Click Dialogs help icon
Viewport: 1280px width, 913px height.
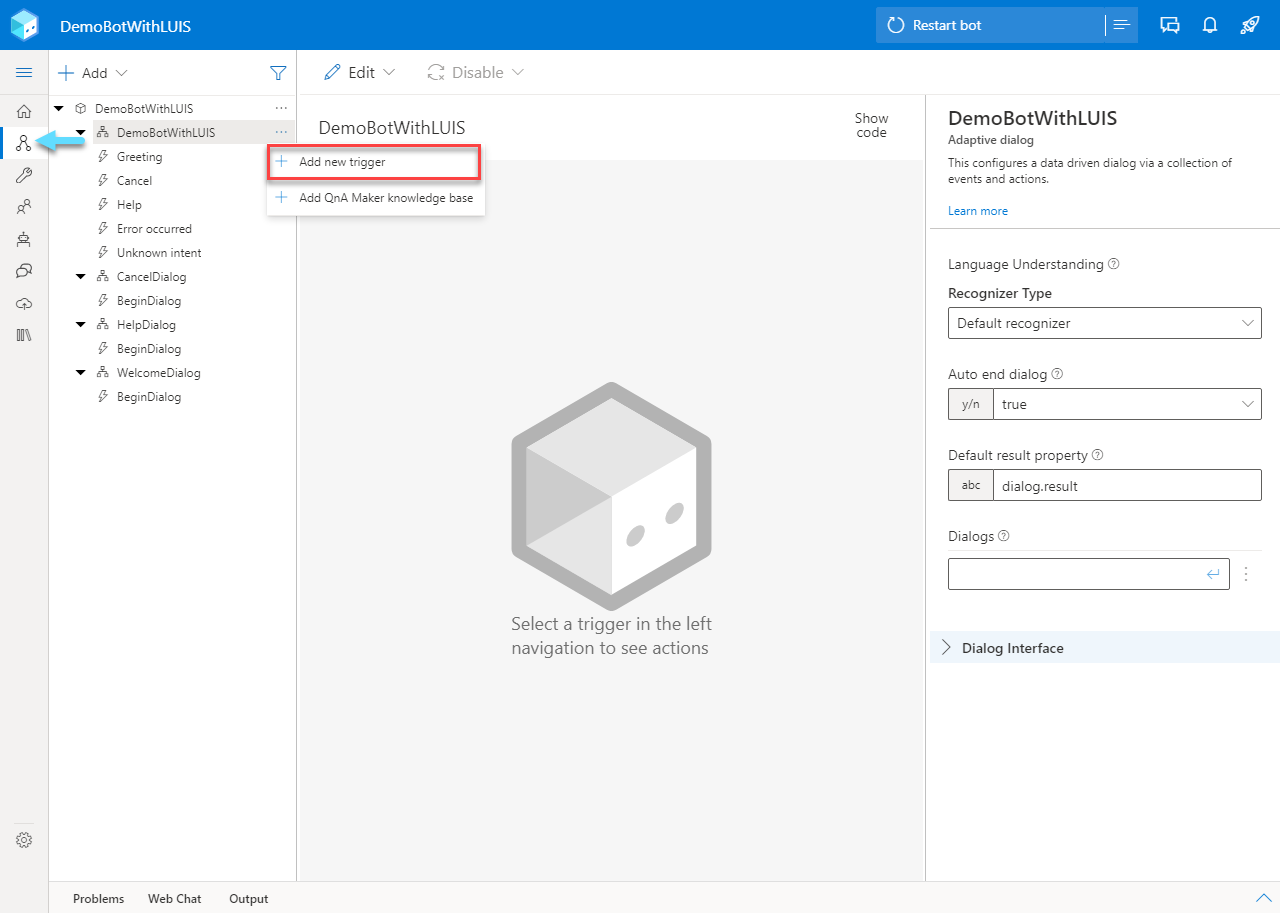tap(1004, 536)
